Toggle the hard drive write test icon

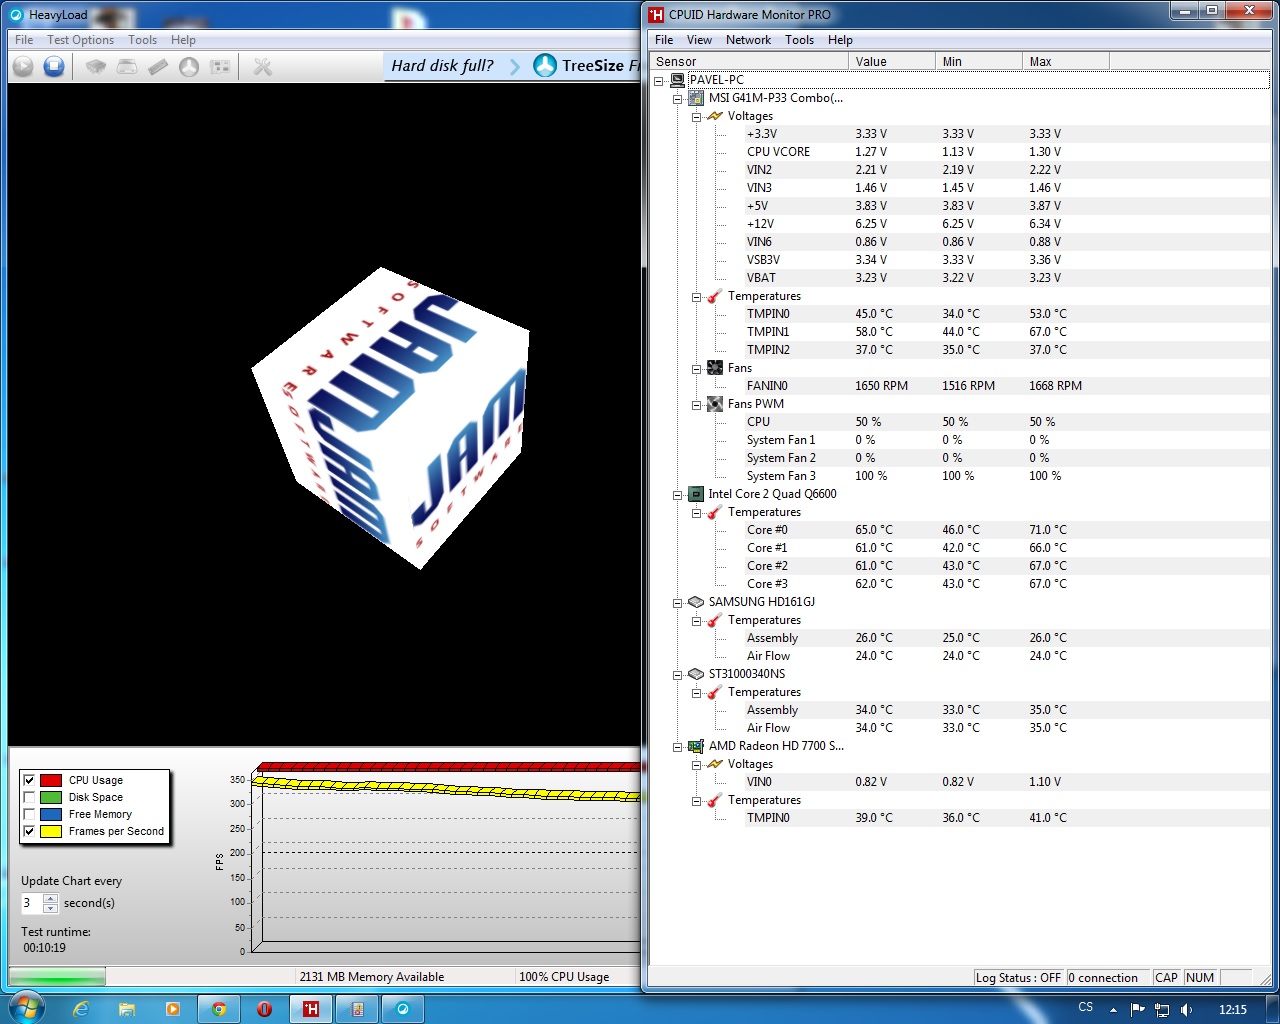(x=127, y=66)
